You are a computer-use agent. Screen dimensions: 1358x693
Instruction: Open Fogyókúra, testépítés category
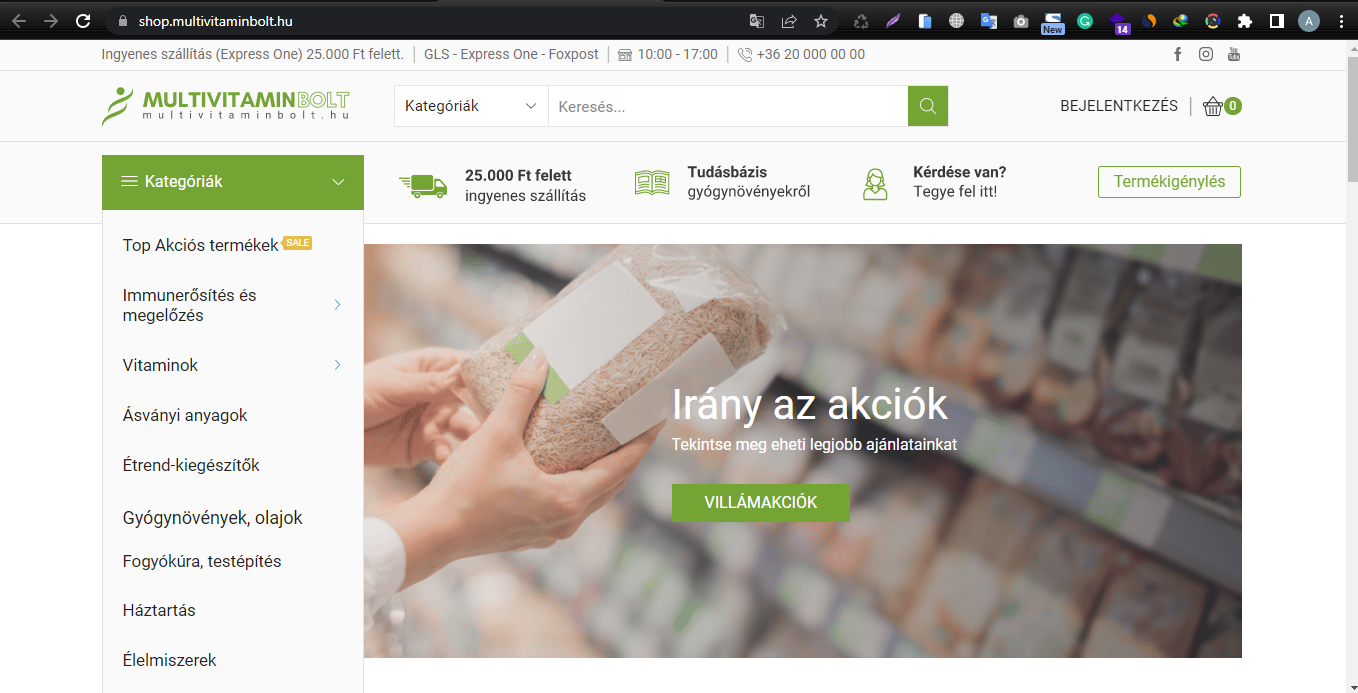pos(202,561)
